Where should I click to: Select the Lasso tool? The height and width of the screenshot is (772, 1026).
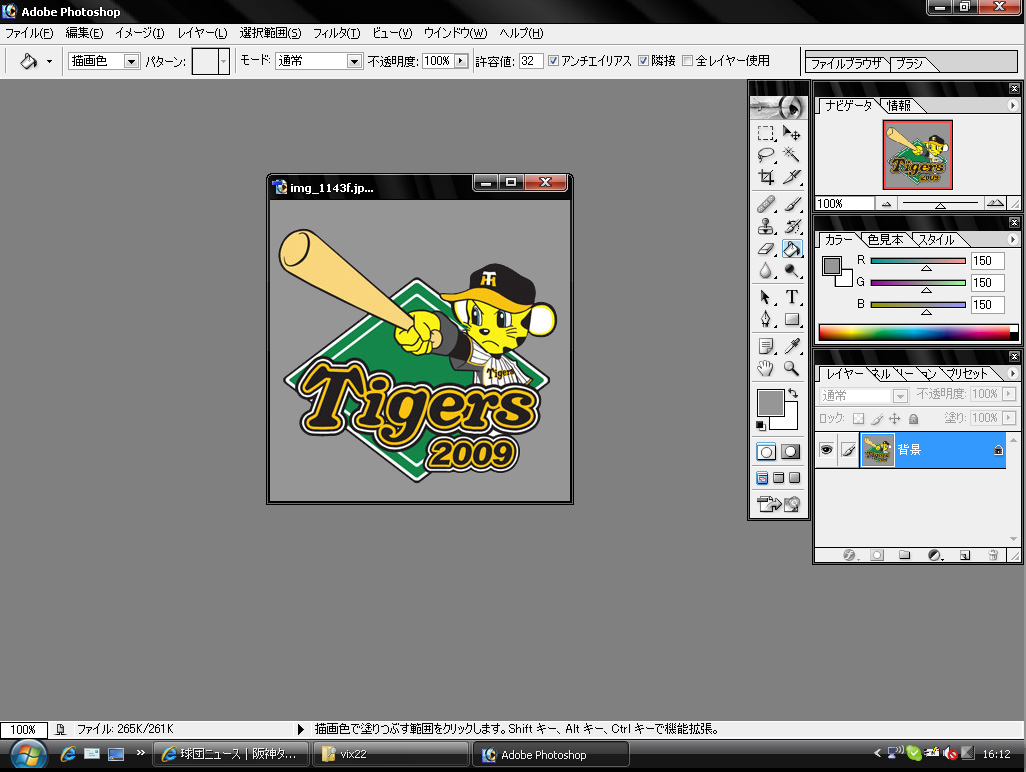coord(766,154)
